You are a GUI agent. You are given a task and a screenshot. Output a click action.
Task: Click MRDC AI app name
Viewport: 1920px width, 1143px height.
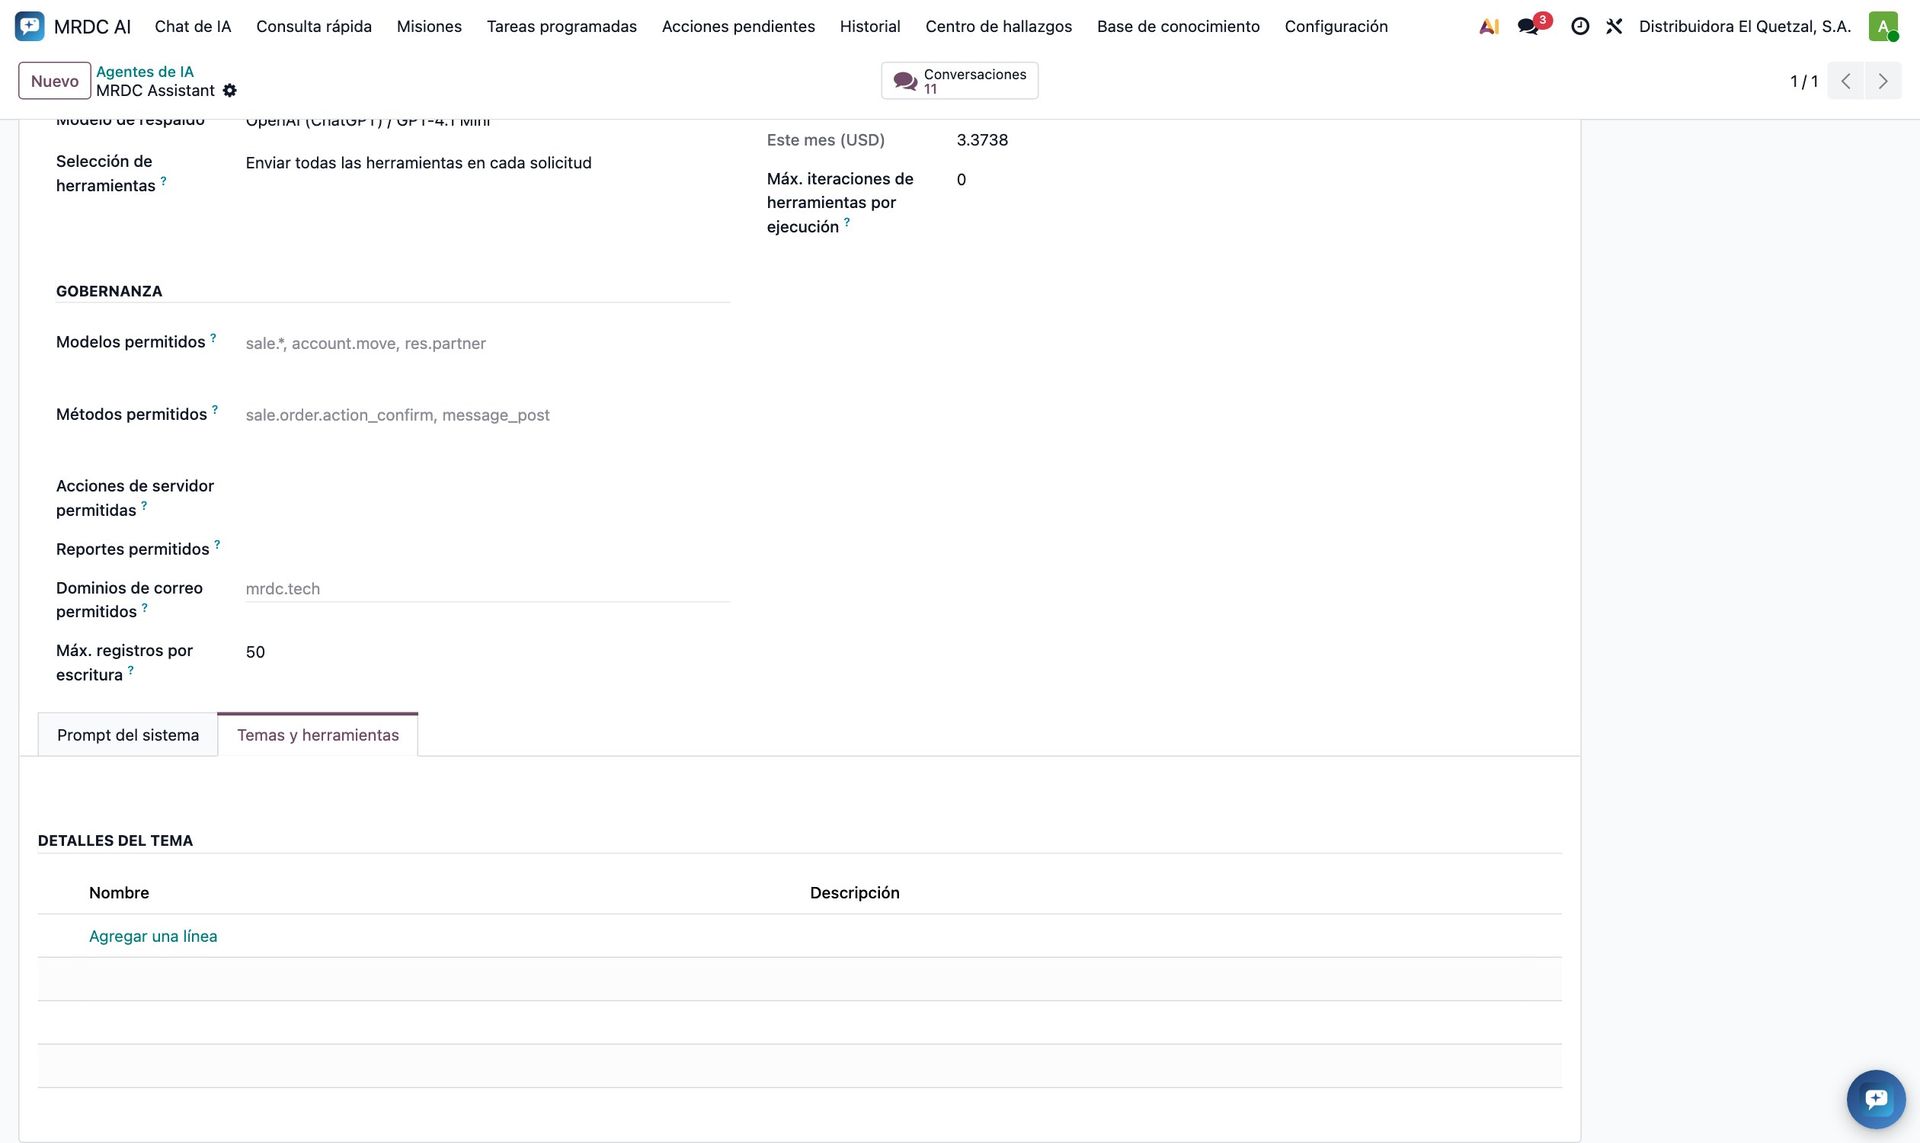click(92, 27)
